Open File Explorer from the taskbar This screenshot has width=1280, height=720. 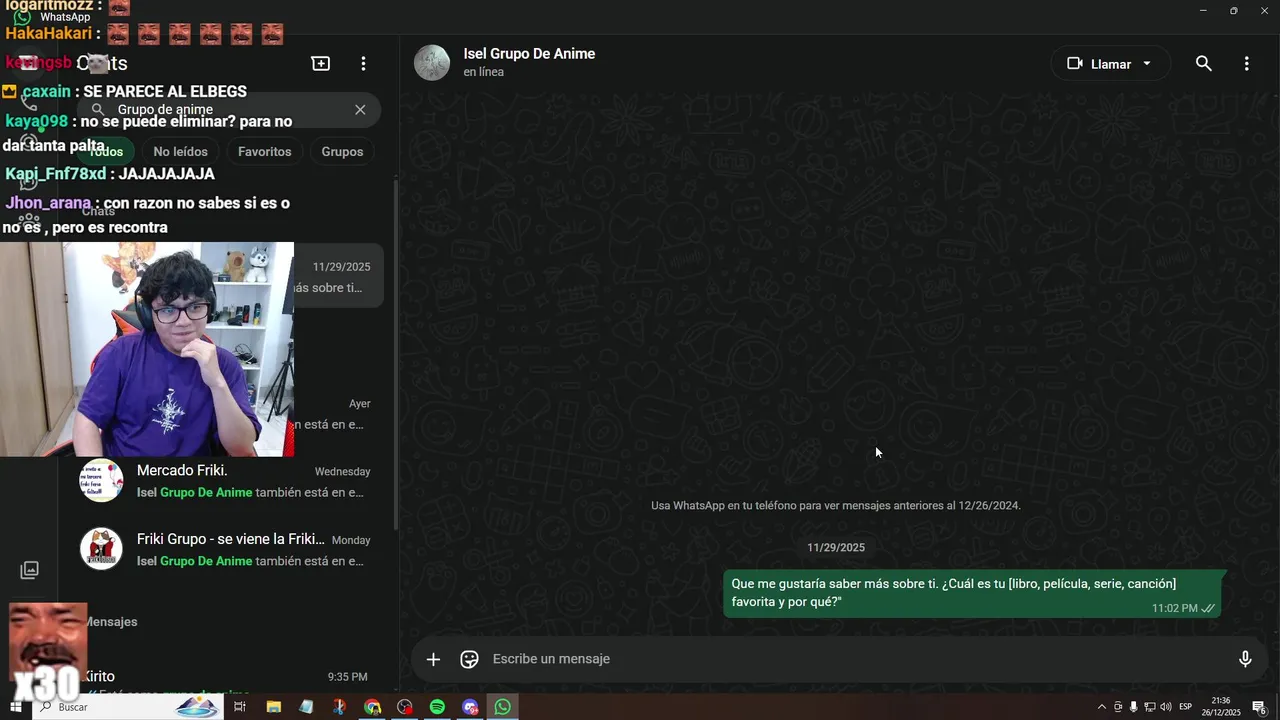point(273,707)
